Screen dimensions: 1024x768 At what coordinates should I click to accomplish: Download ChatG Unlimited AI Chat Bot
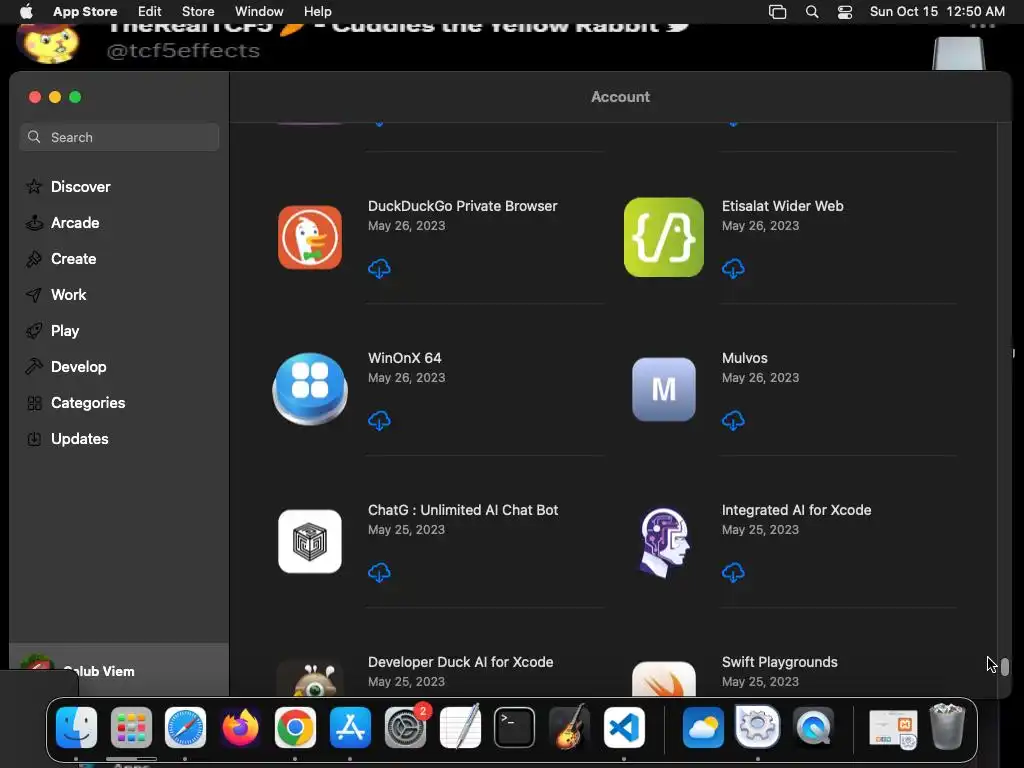[379, 573]
